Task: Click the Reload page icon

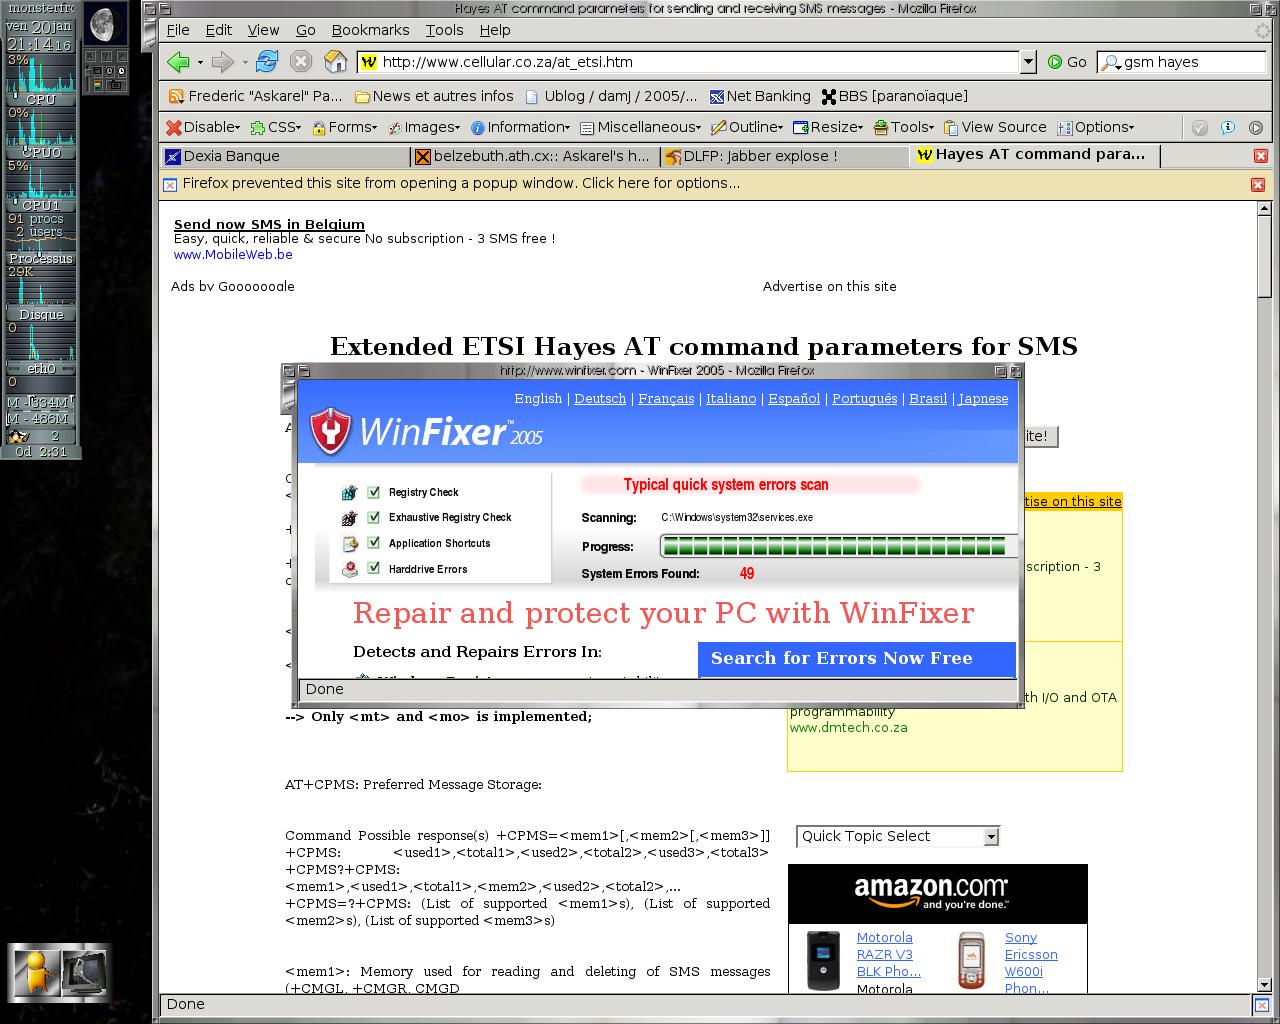Action: (x=266, y=62)
